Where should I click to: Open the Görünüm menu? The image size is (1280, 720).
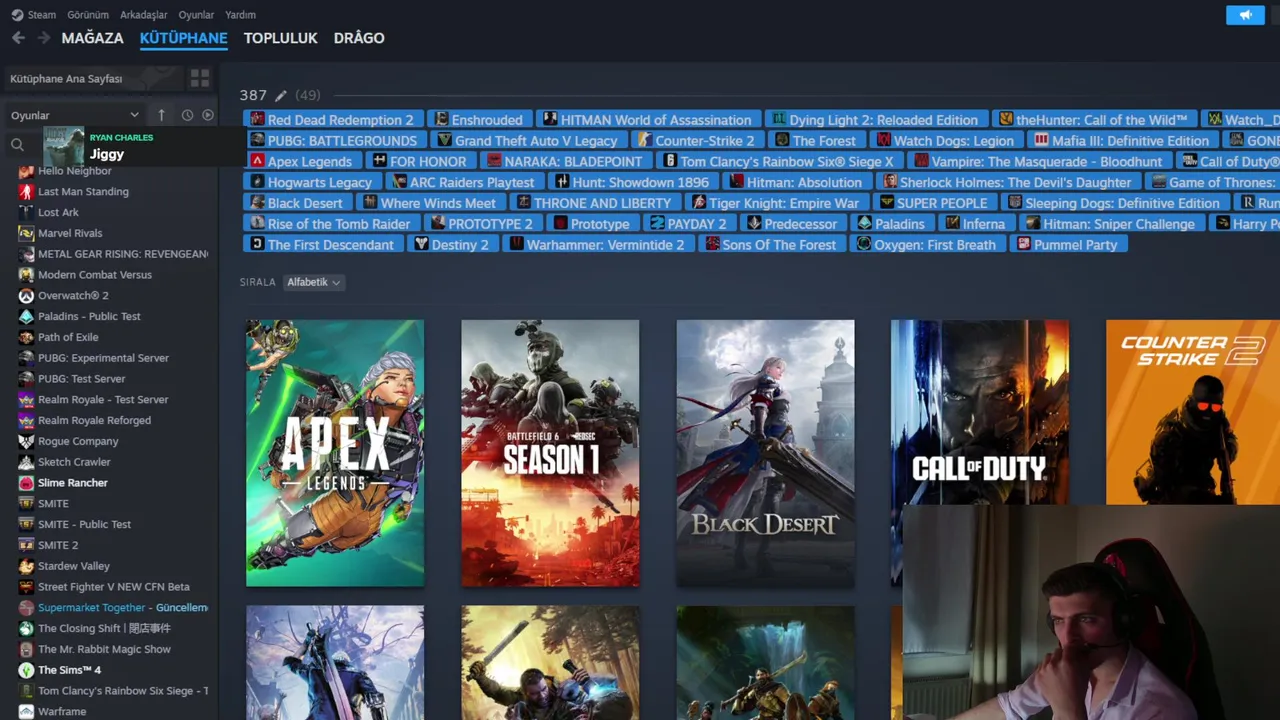pyautogui.click(x=88, y=15)
